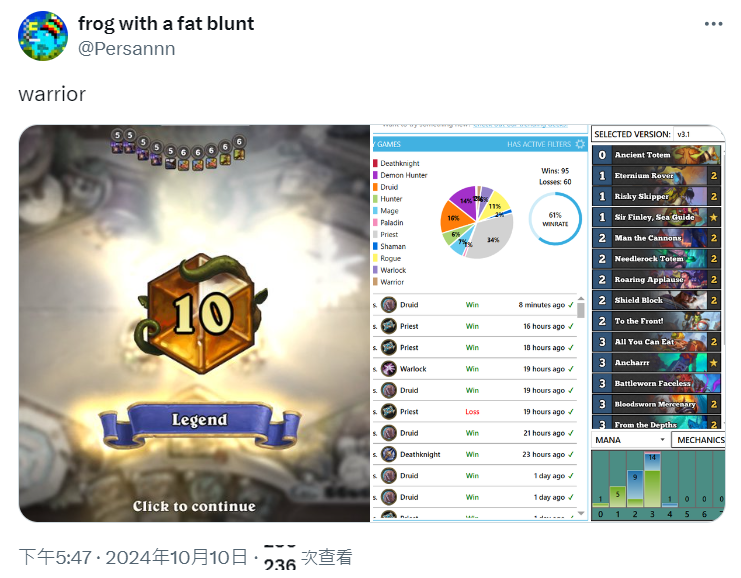This screenshot has width=741, height=578.
Task: Open the active filters gear icon
Action: [x=580, y=144]
